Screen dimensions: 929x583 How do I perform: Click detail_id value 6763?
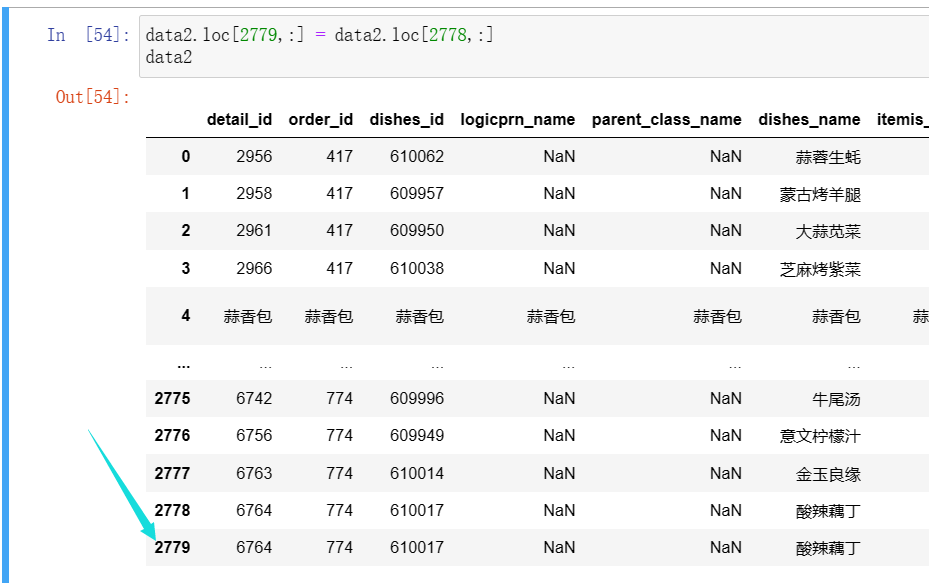(x=254, y=473)
